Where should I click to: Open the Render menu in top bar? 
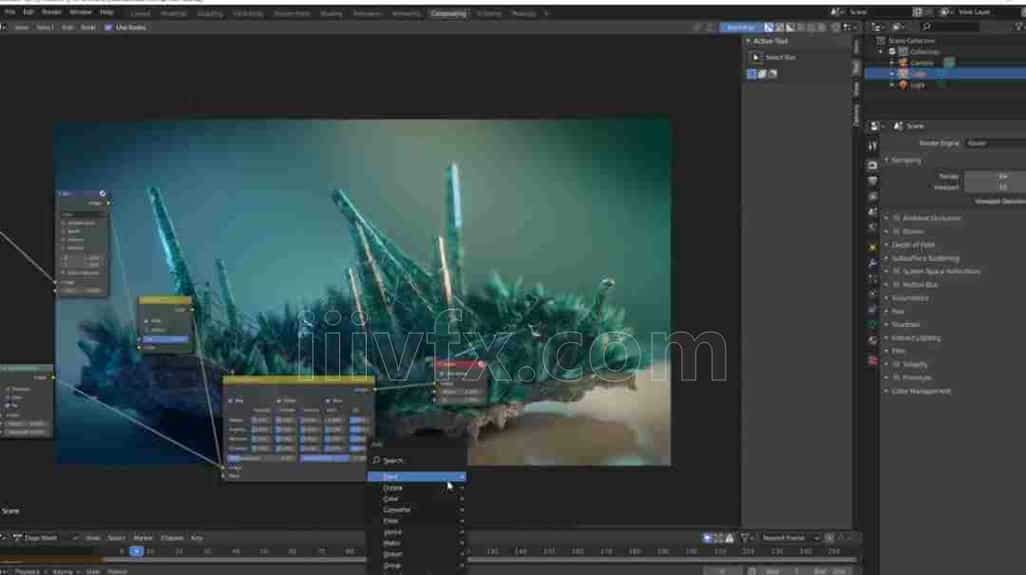pyautogui.click(x=51, y=12)
